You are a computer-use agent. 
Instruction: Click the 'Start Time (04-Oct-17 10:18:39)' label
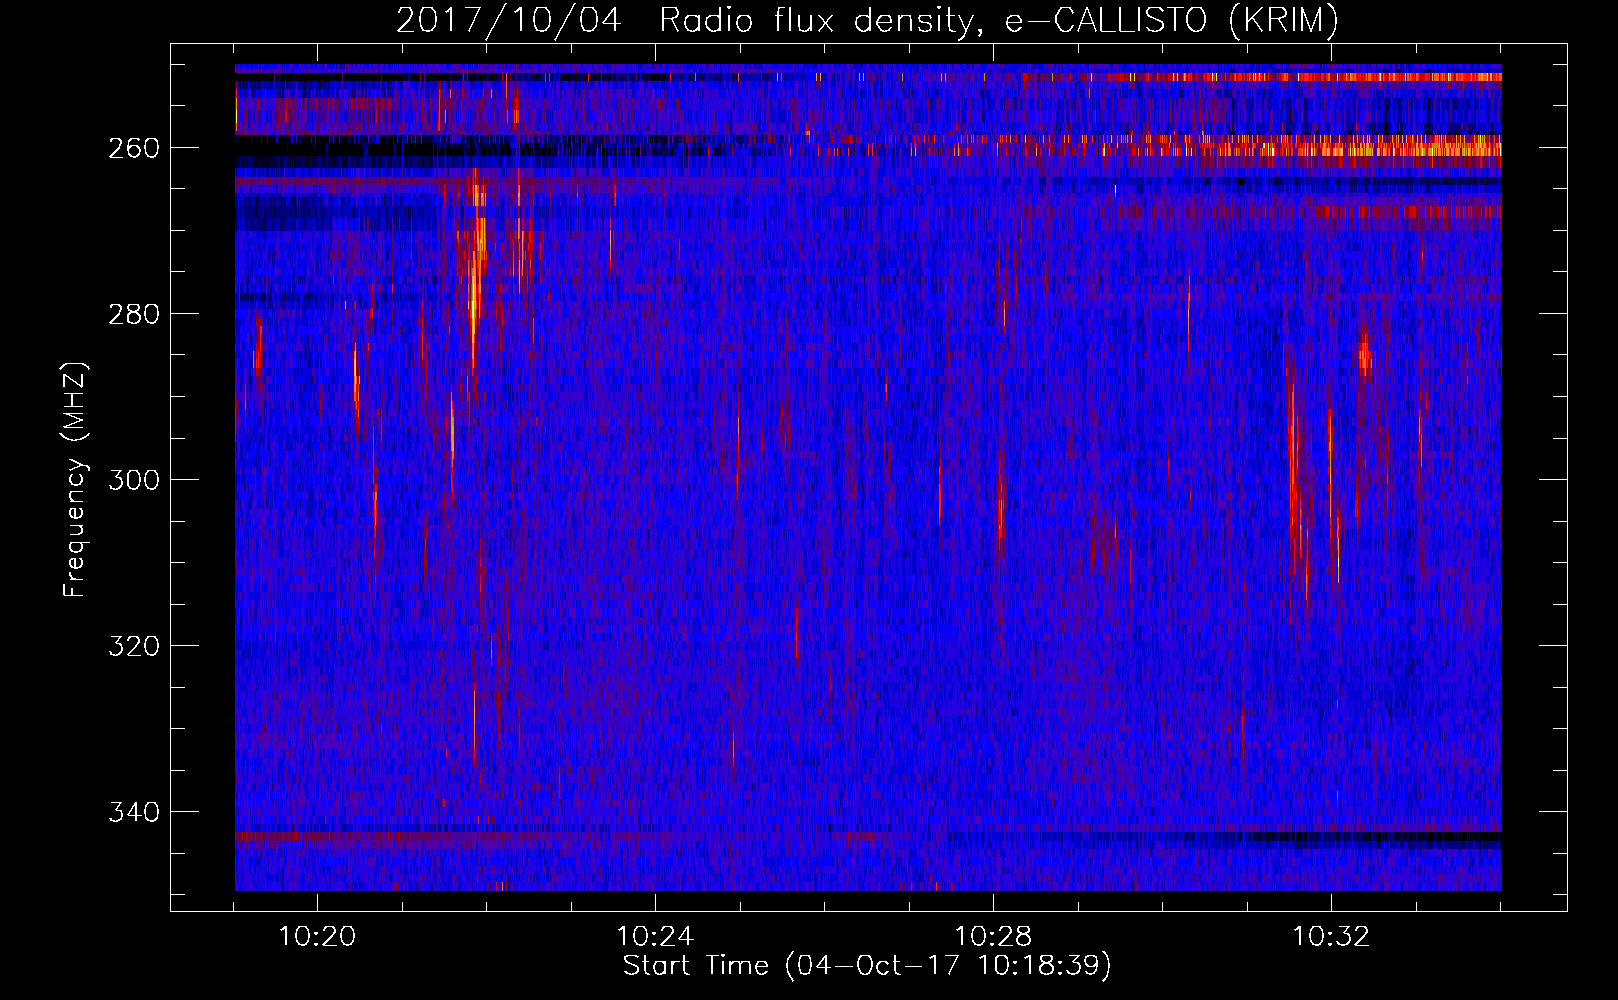867,966
